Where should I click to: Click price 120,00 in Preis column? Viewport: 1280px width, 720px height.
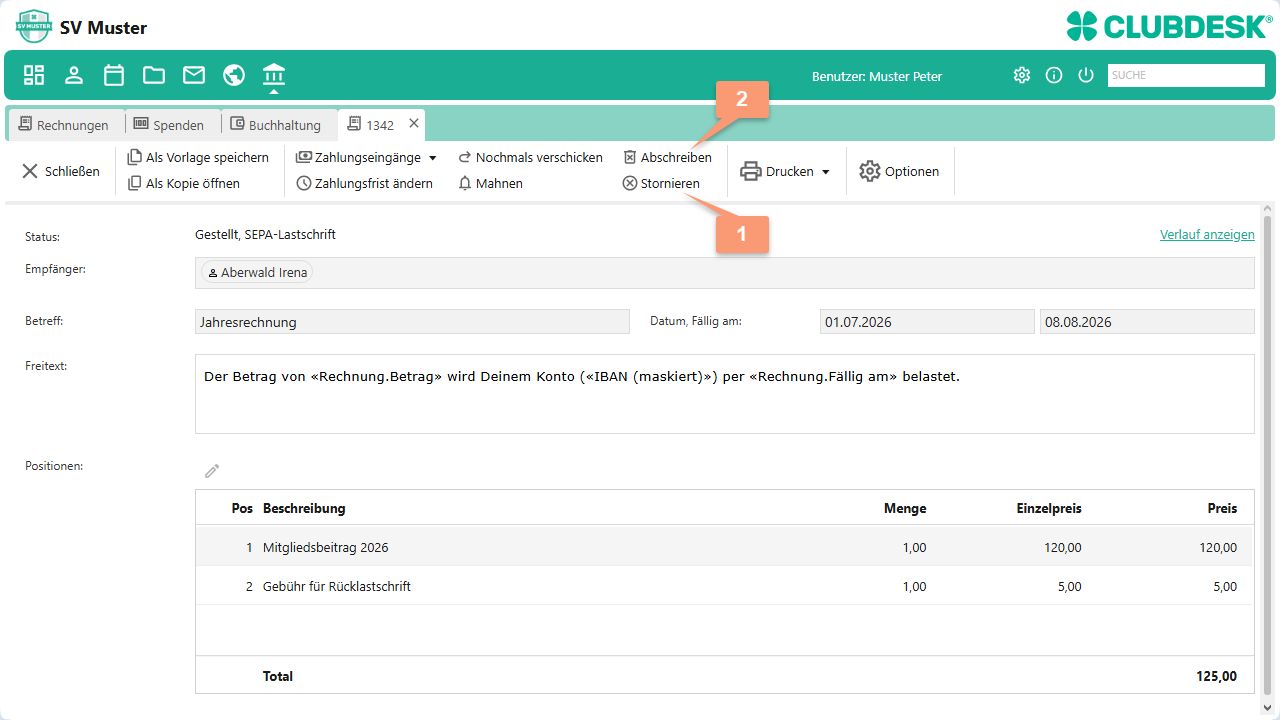1218,547
